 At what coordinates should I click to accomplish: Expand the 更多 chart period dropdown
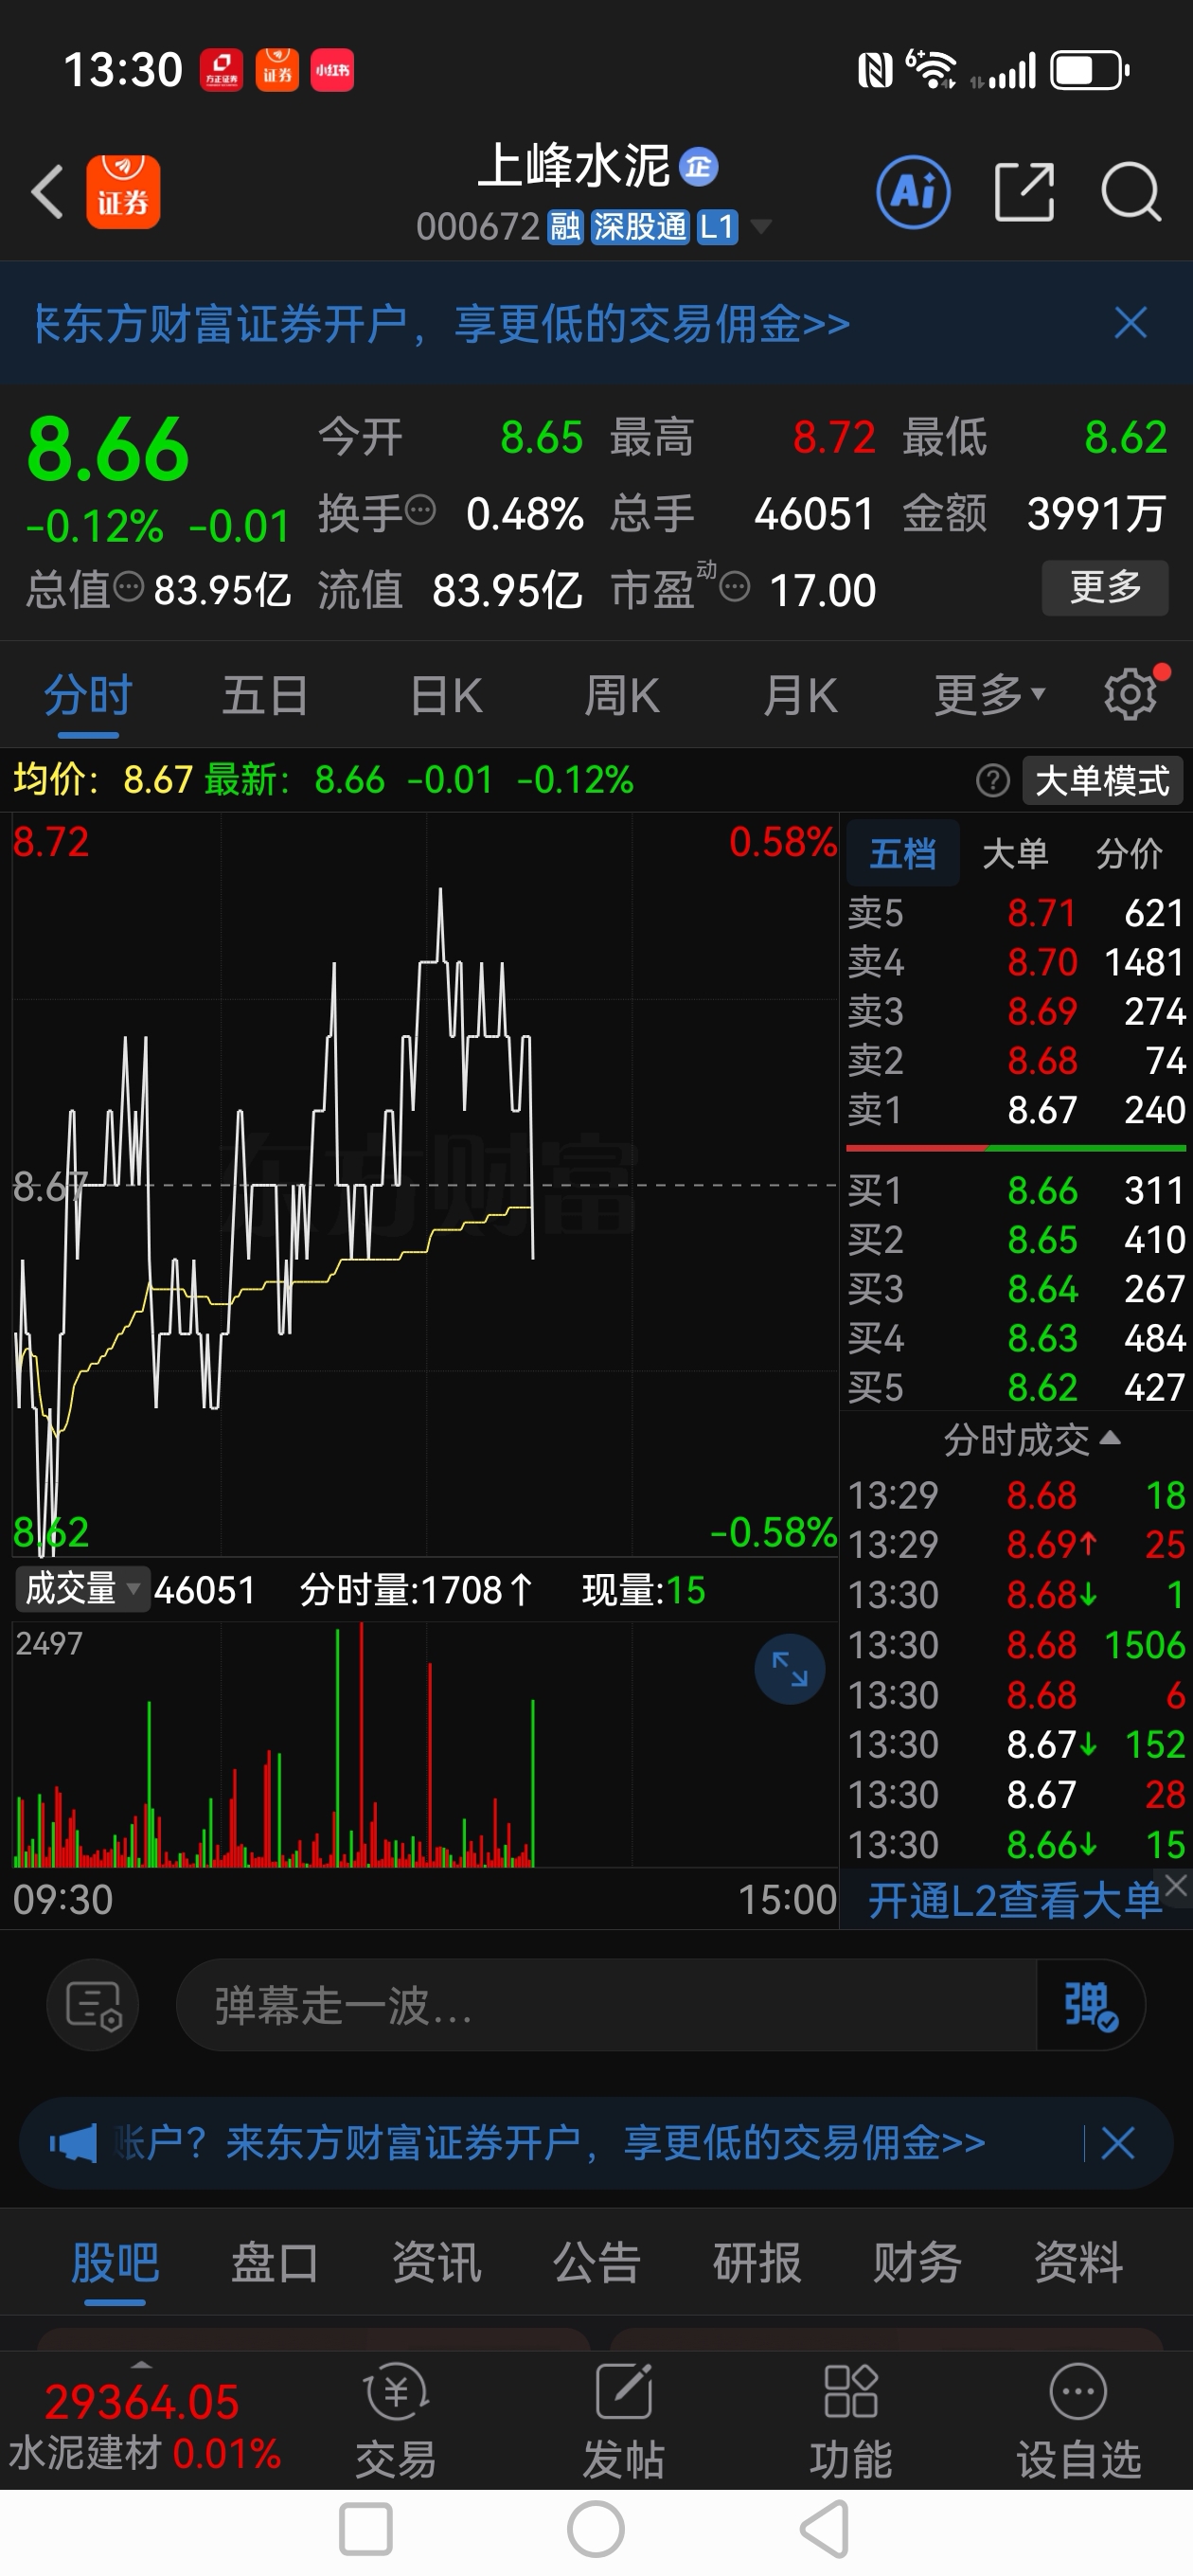pyautogui.click(x=990, y=694)
